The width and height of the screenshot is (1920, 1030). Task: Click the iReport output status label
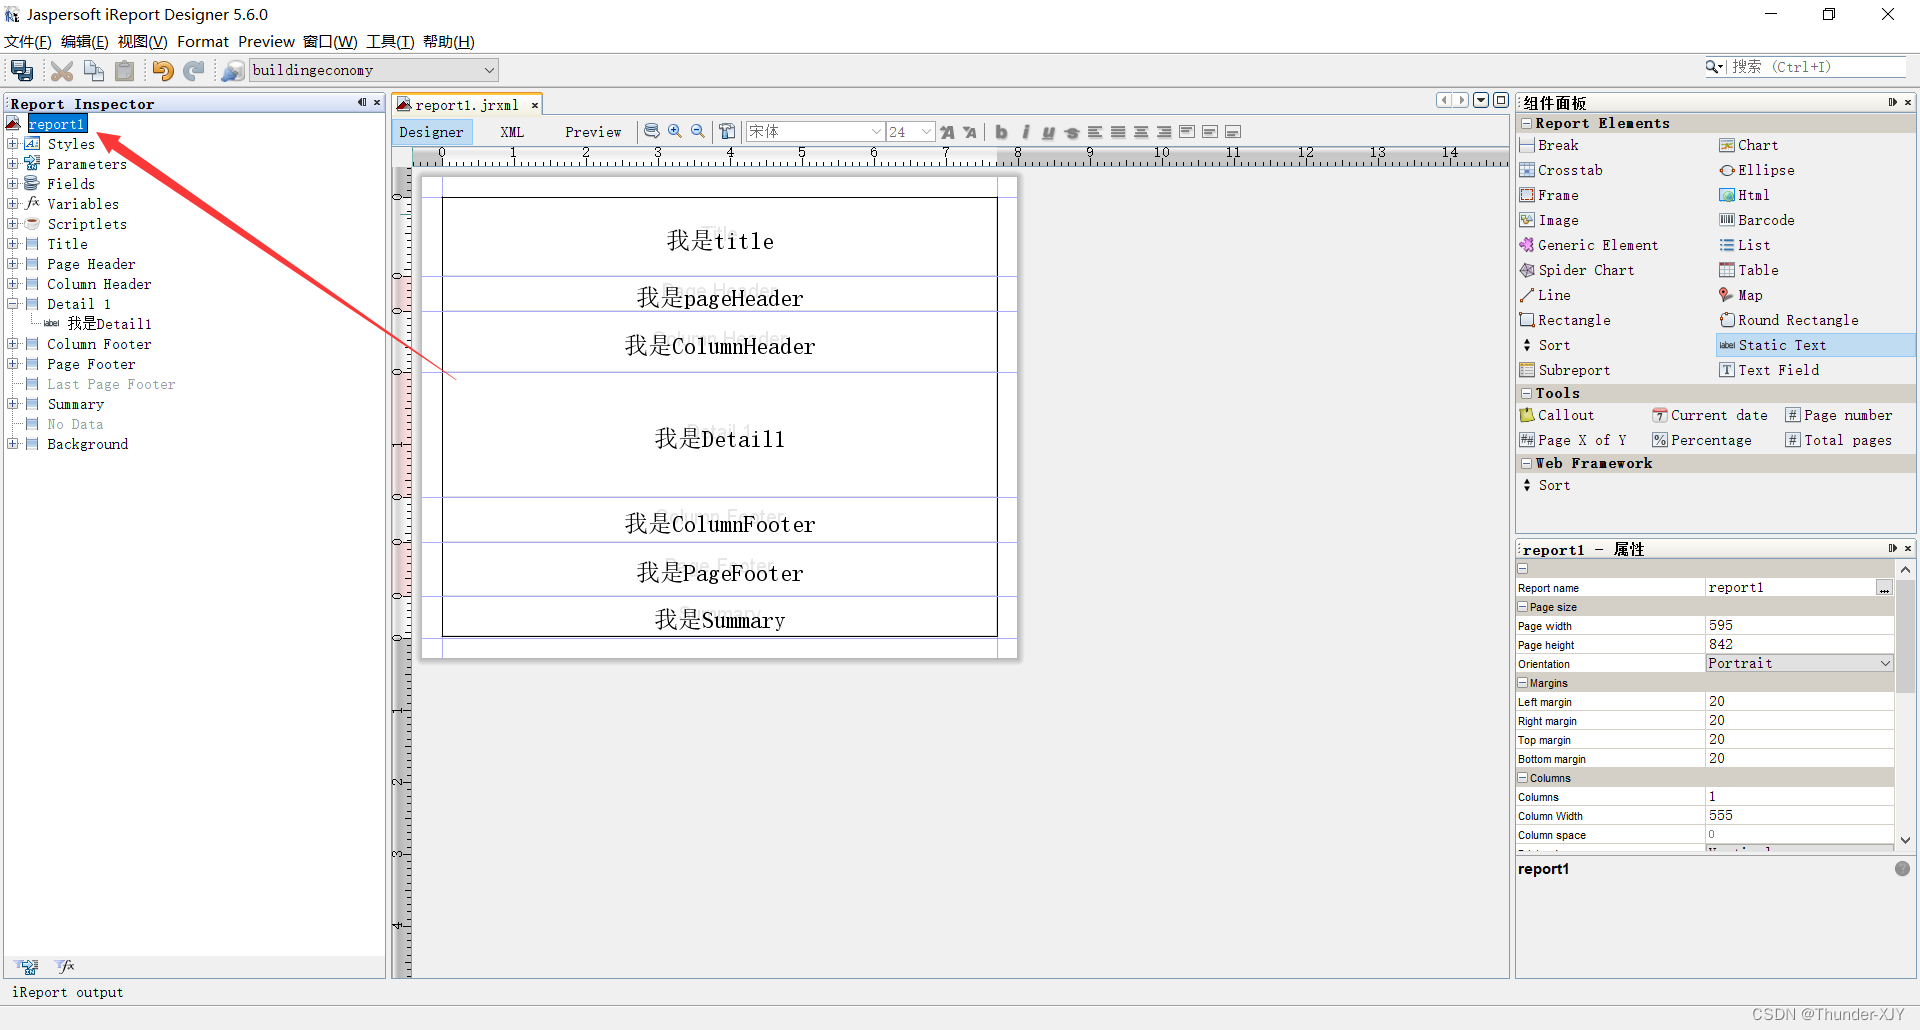click(68, 992)
